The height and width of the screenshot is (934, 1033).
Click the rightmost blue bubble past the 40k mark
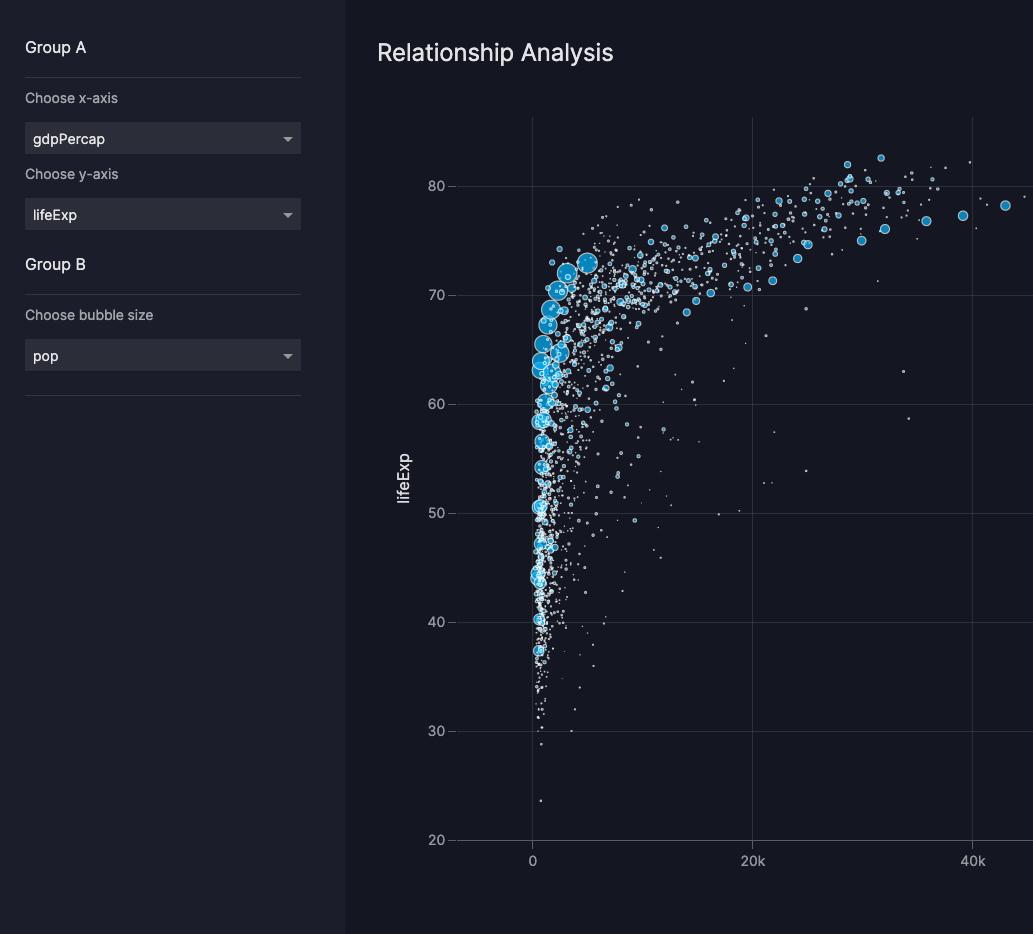tap(1005, 205)
